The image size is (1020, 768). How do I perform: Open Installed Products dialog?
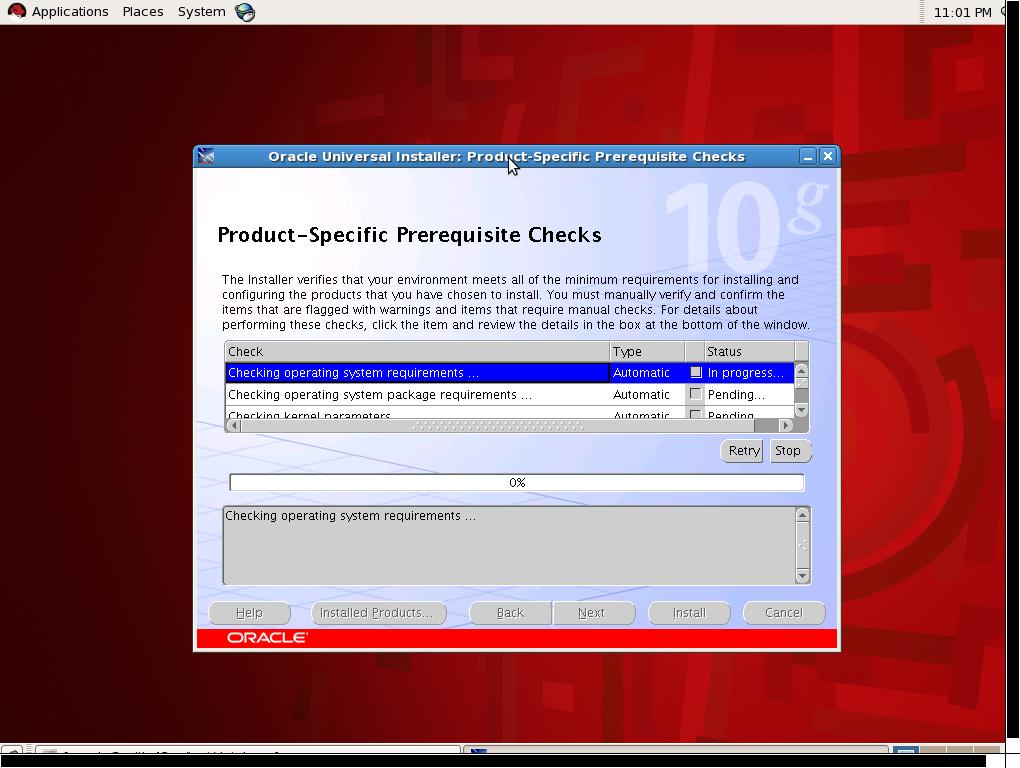tap(378, 613)
